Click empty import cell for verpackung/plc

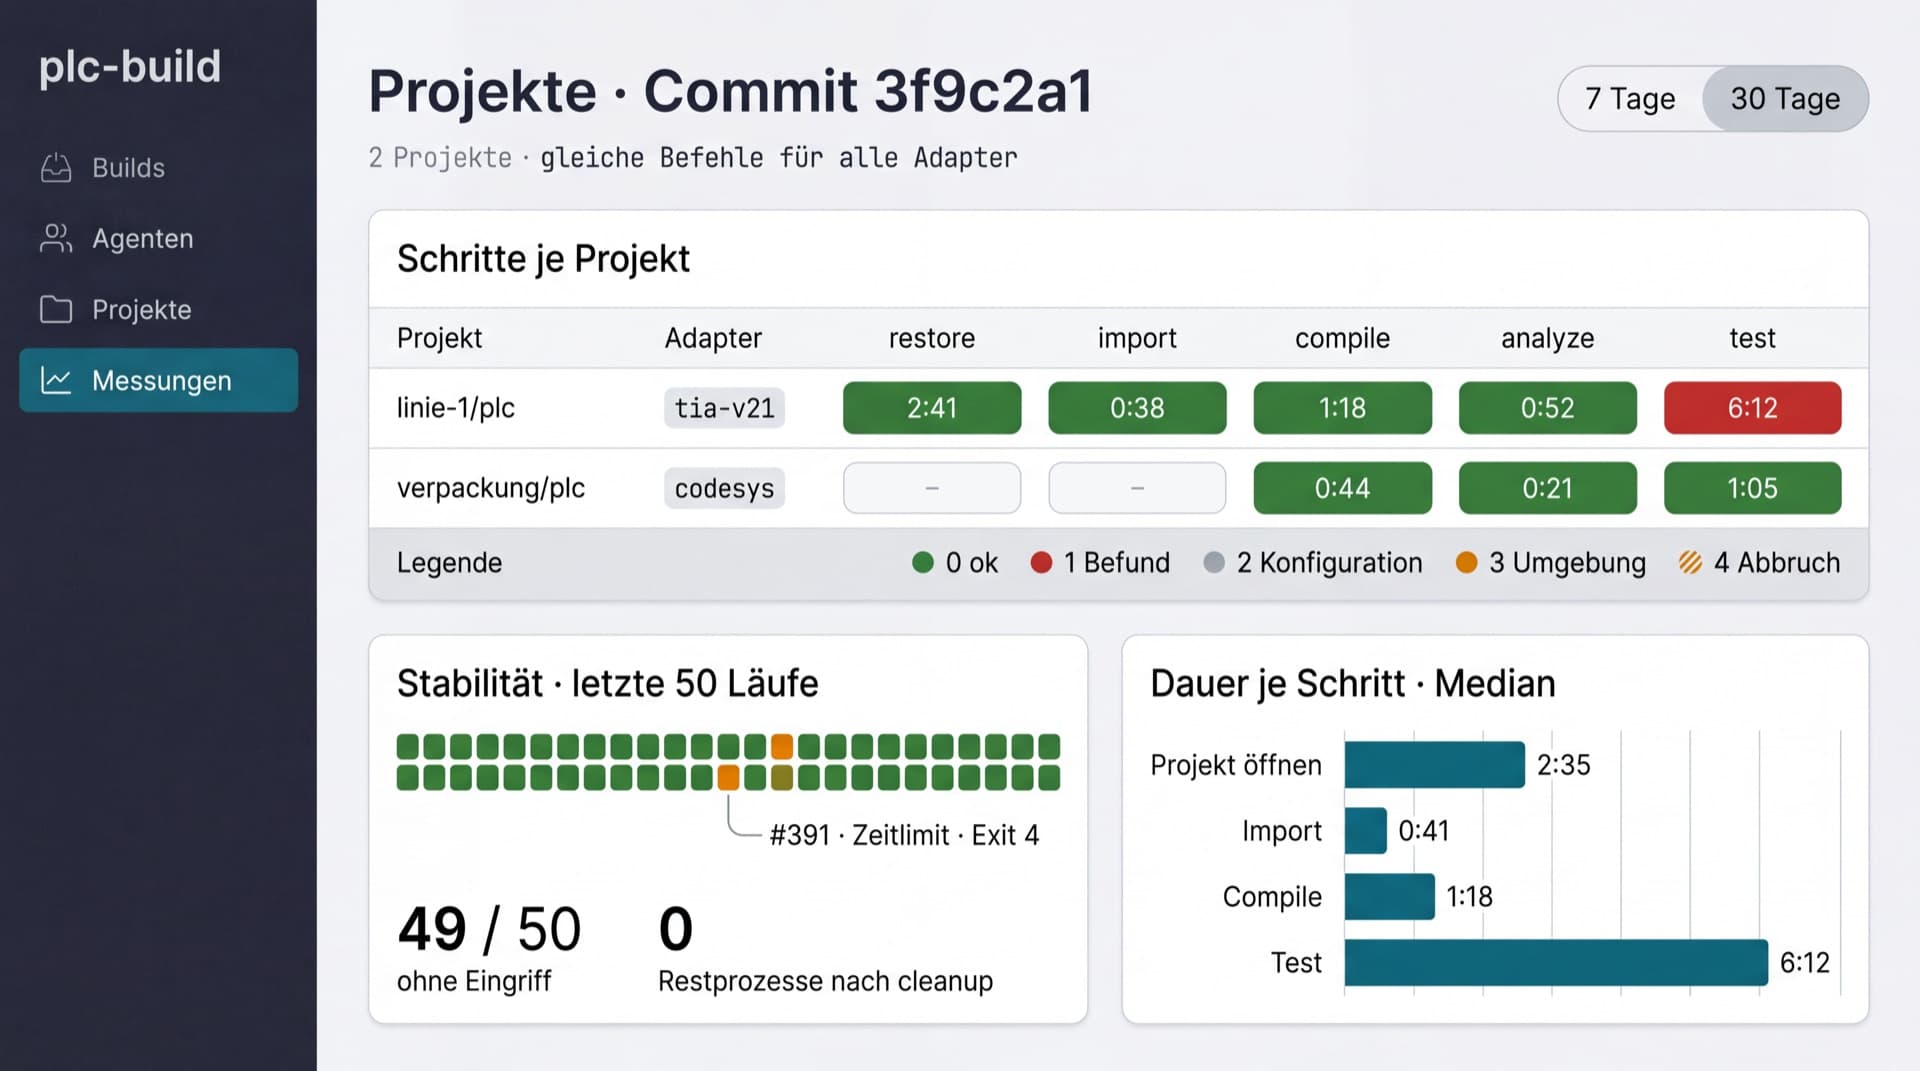(x=1137, y=488)
